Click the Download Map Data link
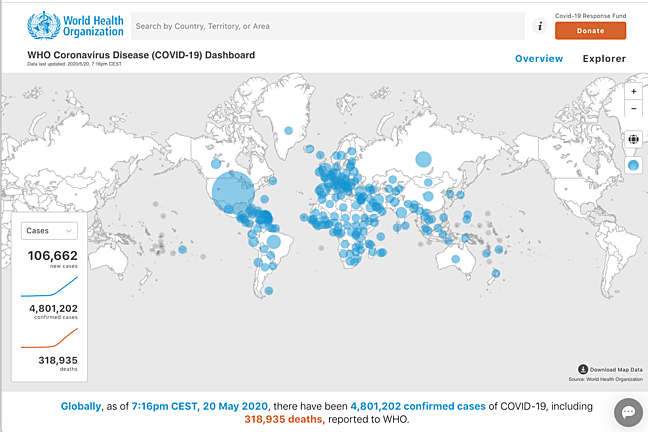This screenshot has width=648, height=432. click(x=613, y=369)
